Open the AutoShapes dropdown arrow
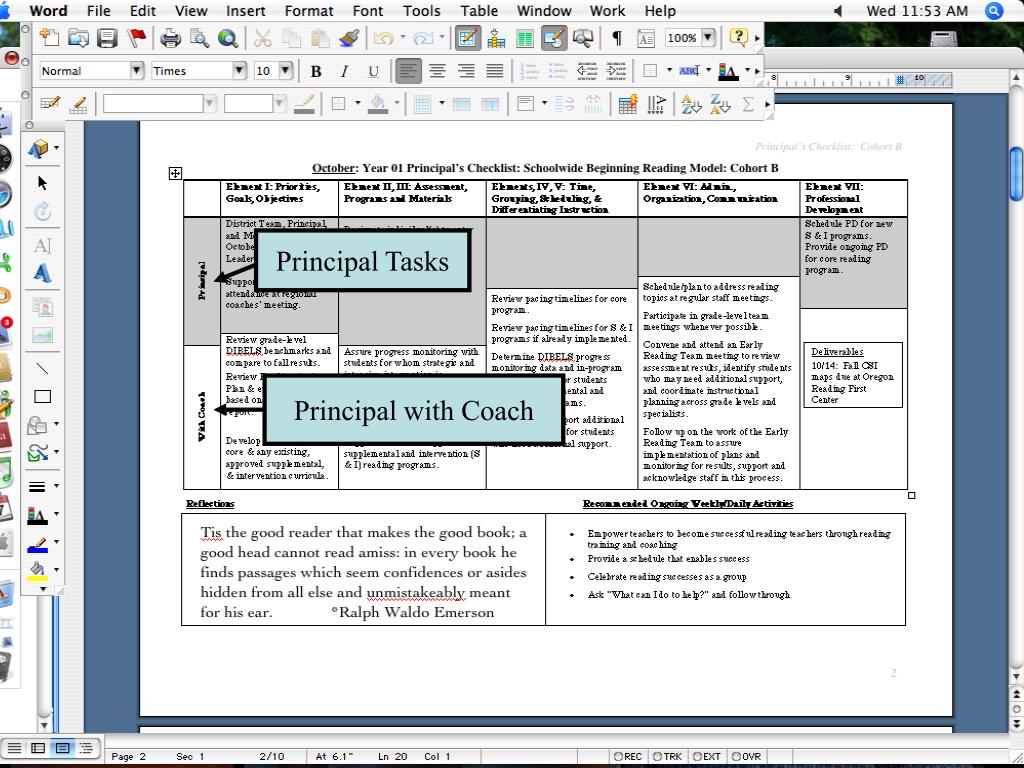 click(56, 425)
